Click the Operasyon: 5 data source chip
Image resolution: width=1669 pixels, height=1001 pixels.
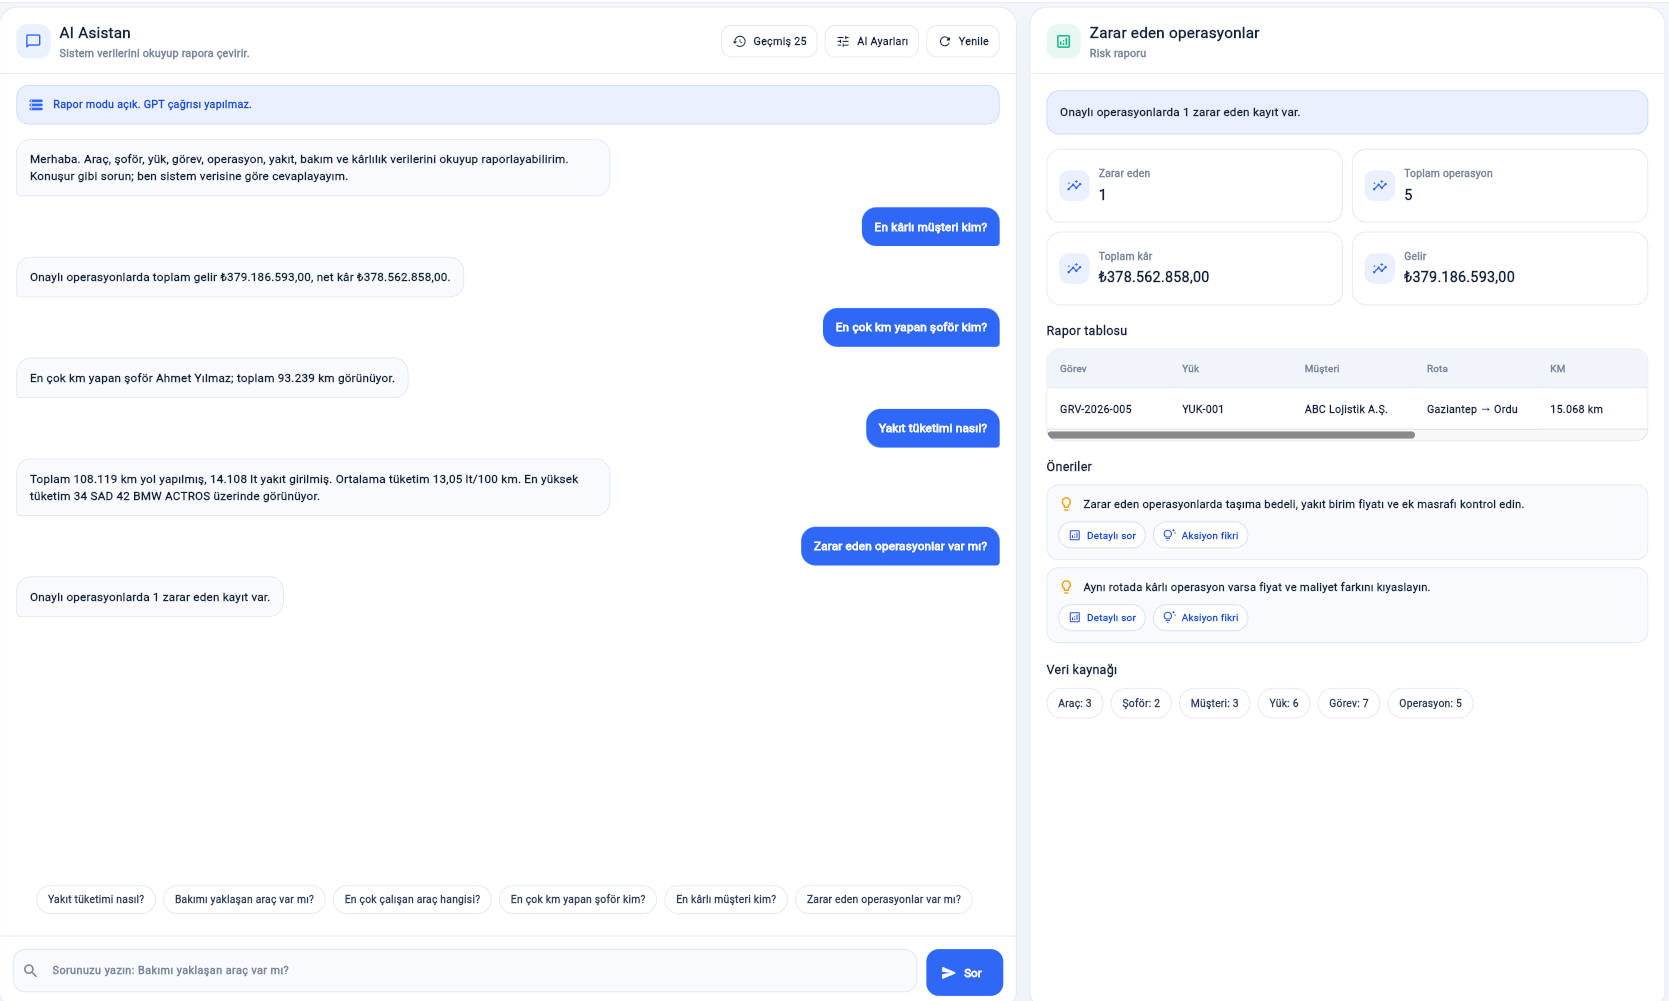pyautogui.click(x=1430, y=703)
